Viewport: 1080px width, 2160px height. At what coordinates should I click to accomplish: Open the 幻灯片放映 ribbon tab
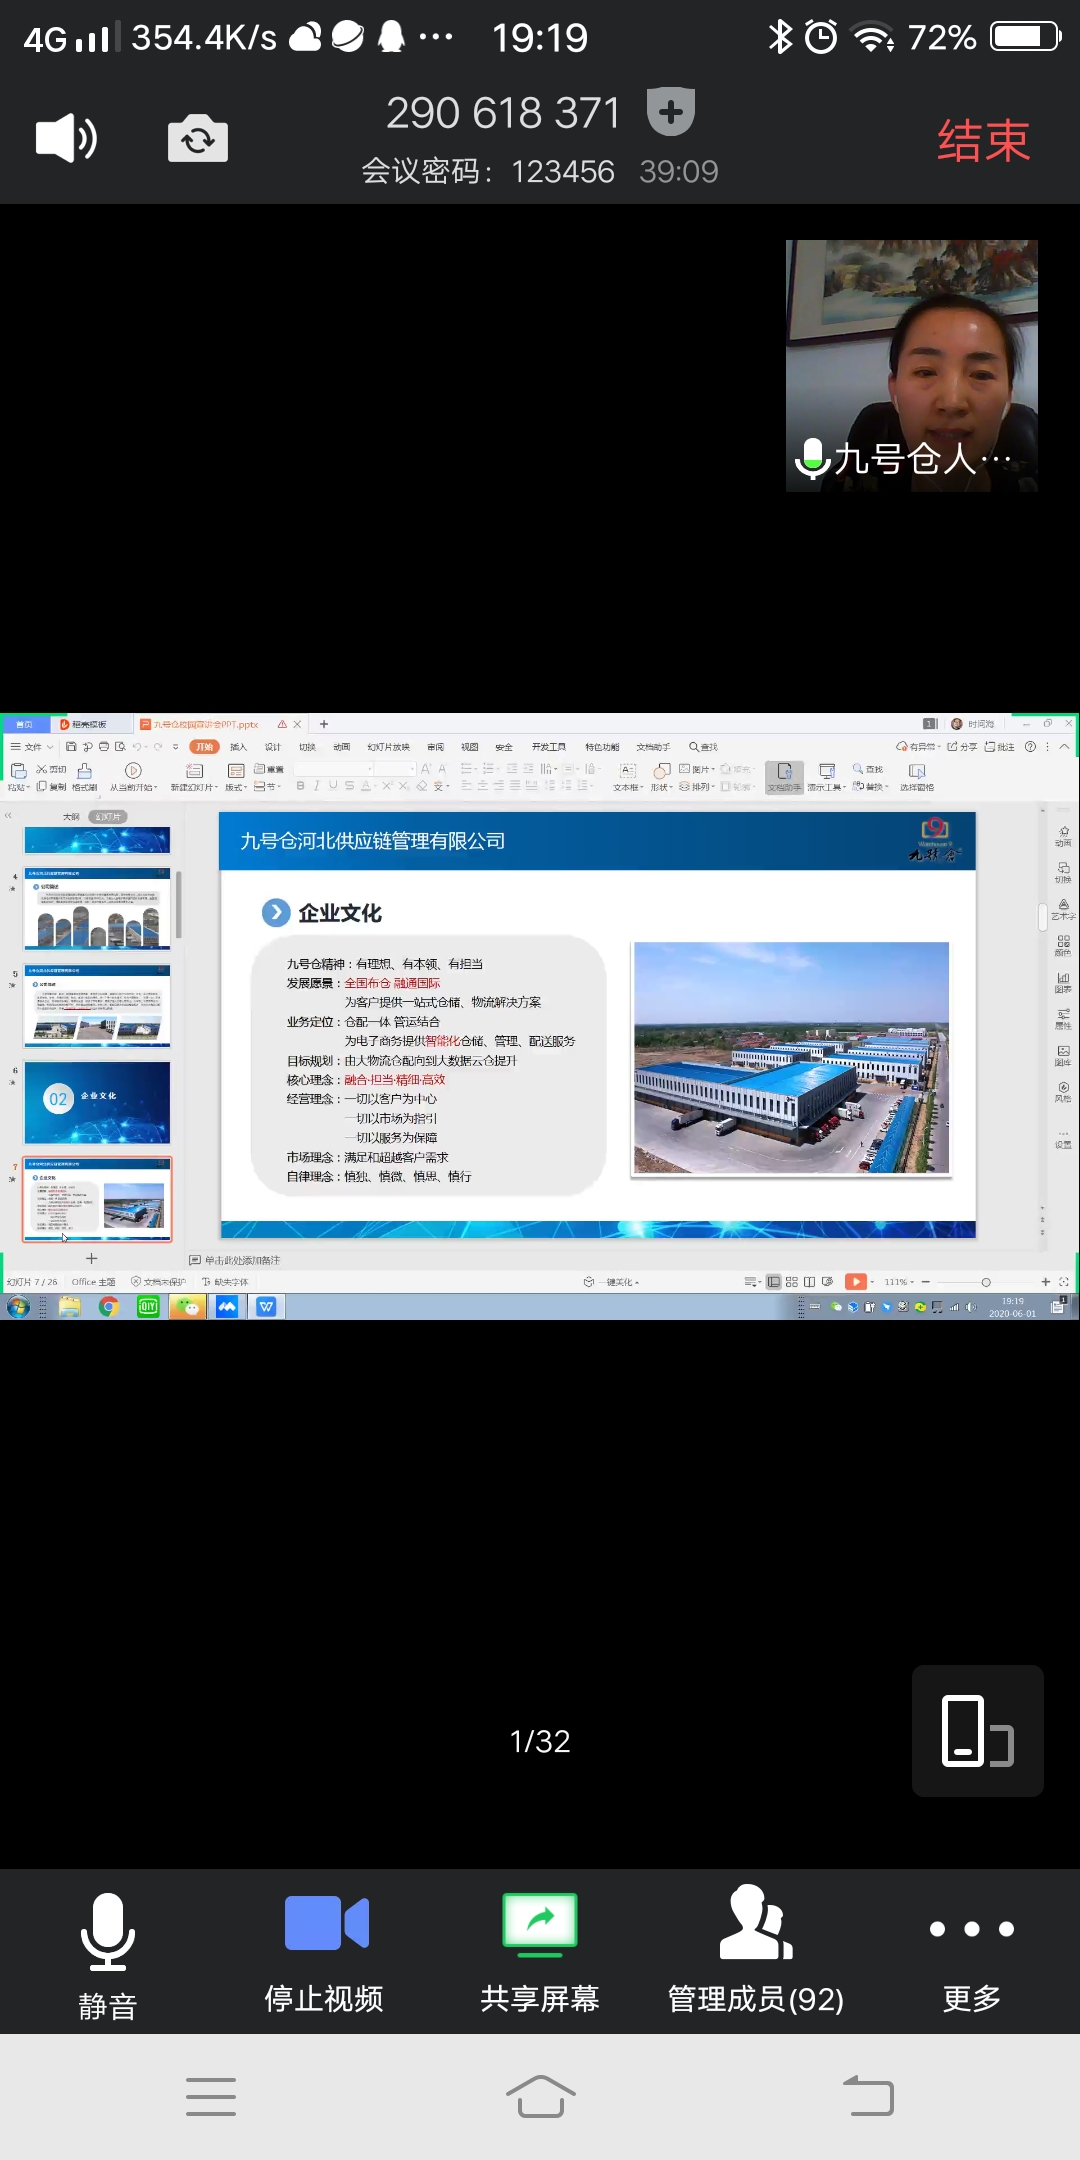click(x=388, y=747)
